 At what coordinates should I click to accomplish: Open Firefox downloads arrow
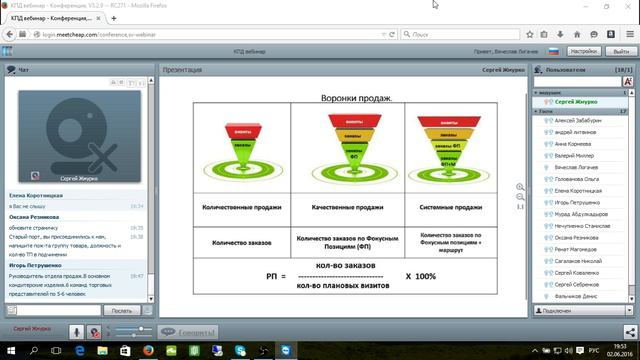(560, 34)
